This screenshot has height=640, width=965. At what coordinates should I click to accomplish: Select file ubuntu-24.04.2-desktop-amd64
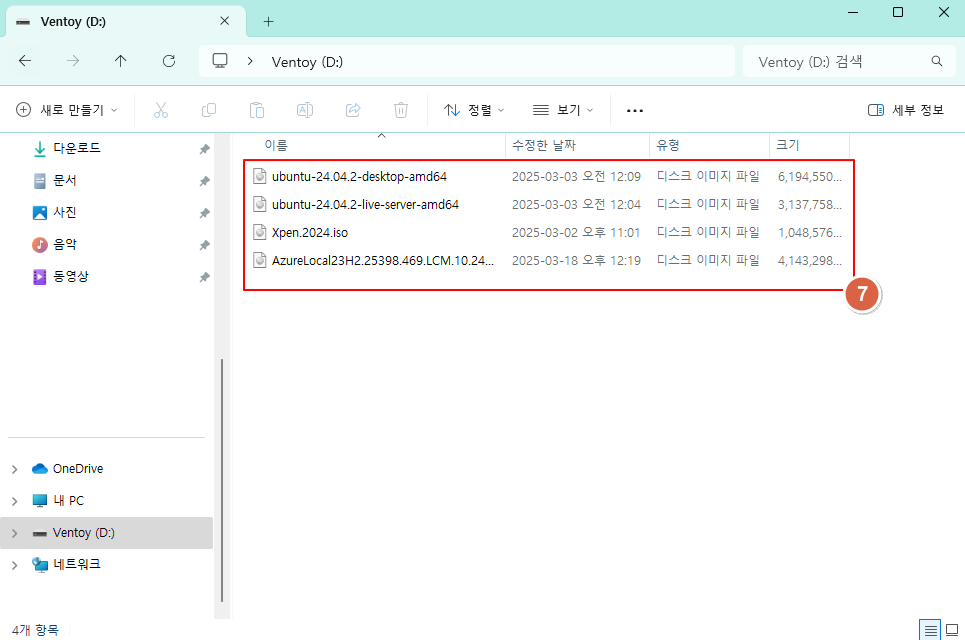pos(359,177)
